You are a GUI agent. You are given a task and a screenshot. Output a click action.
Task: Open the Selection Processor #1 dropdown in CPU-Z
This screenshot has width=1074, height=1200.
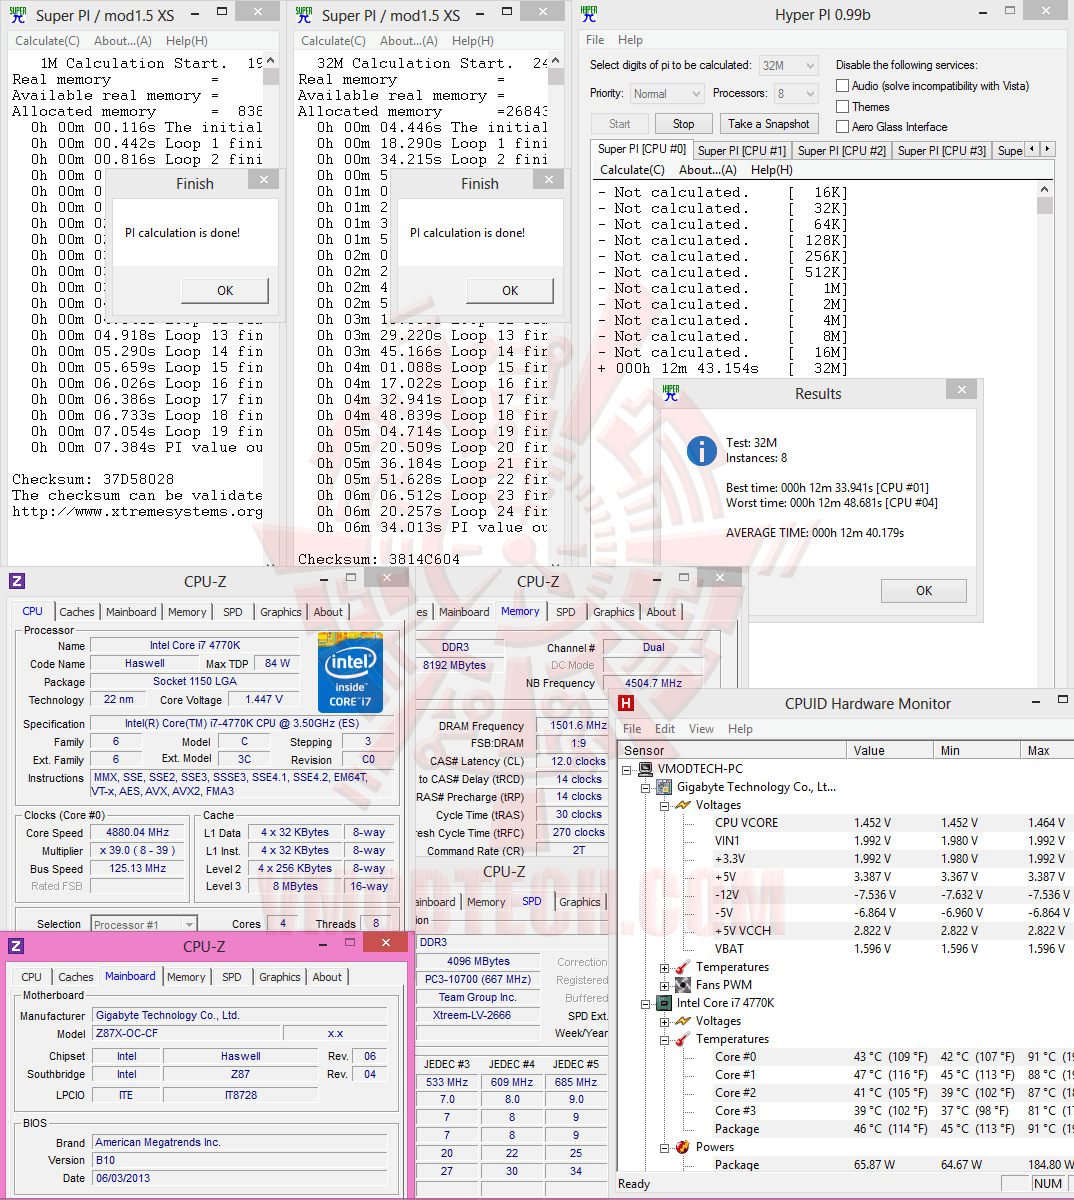(144, 924)
